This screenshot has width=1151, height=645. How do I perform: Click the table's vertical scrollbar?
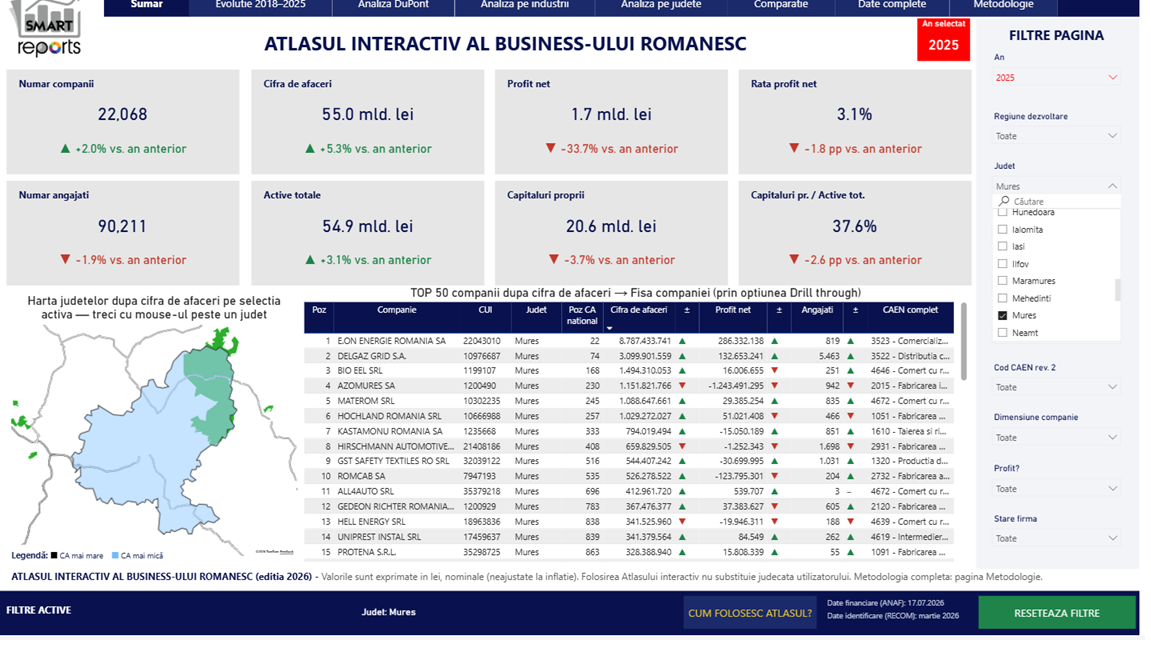pyautogui.click(x=963, y=341)
